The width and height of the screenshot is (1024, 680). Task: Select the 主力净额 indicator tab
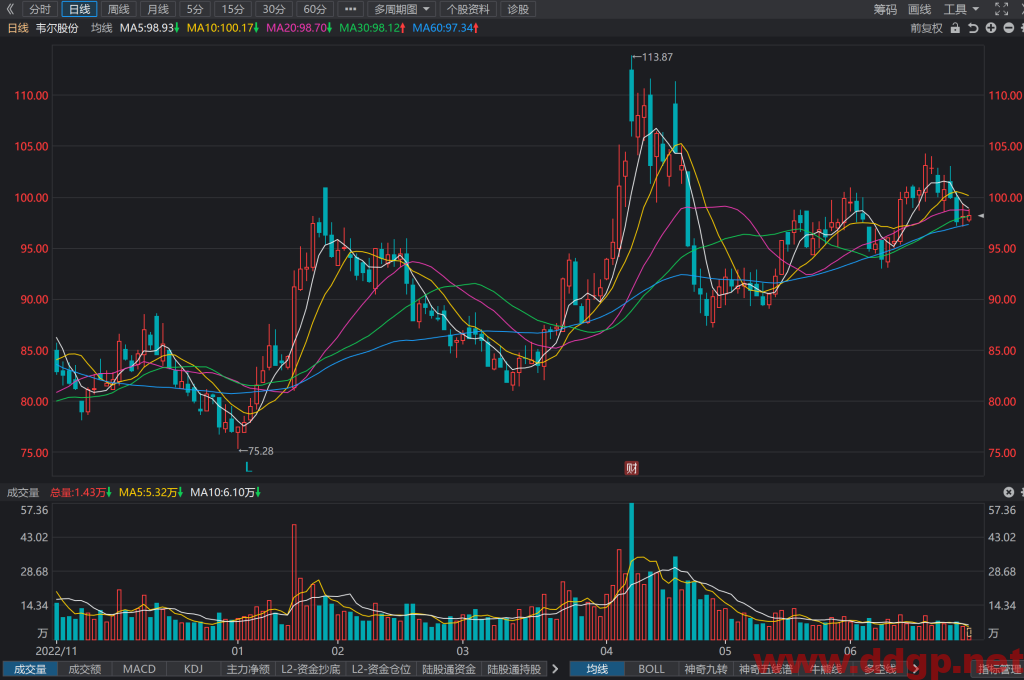coord(248,669)
